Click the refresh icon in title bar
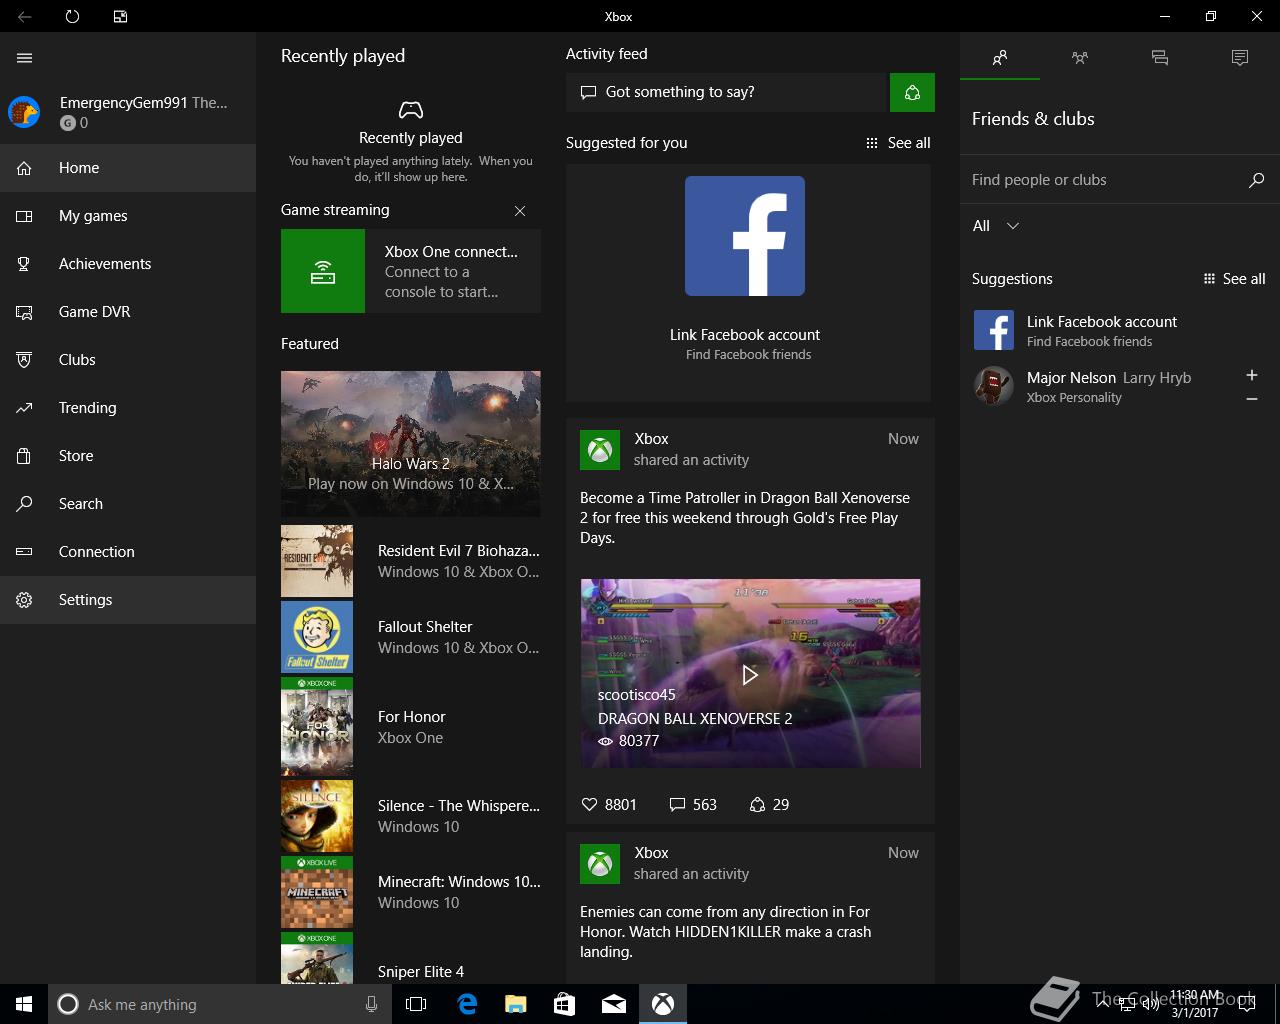This screenshot has width=1280, height=1024. [x=72, y=16]
